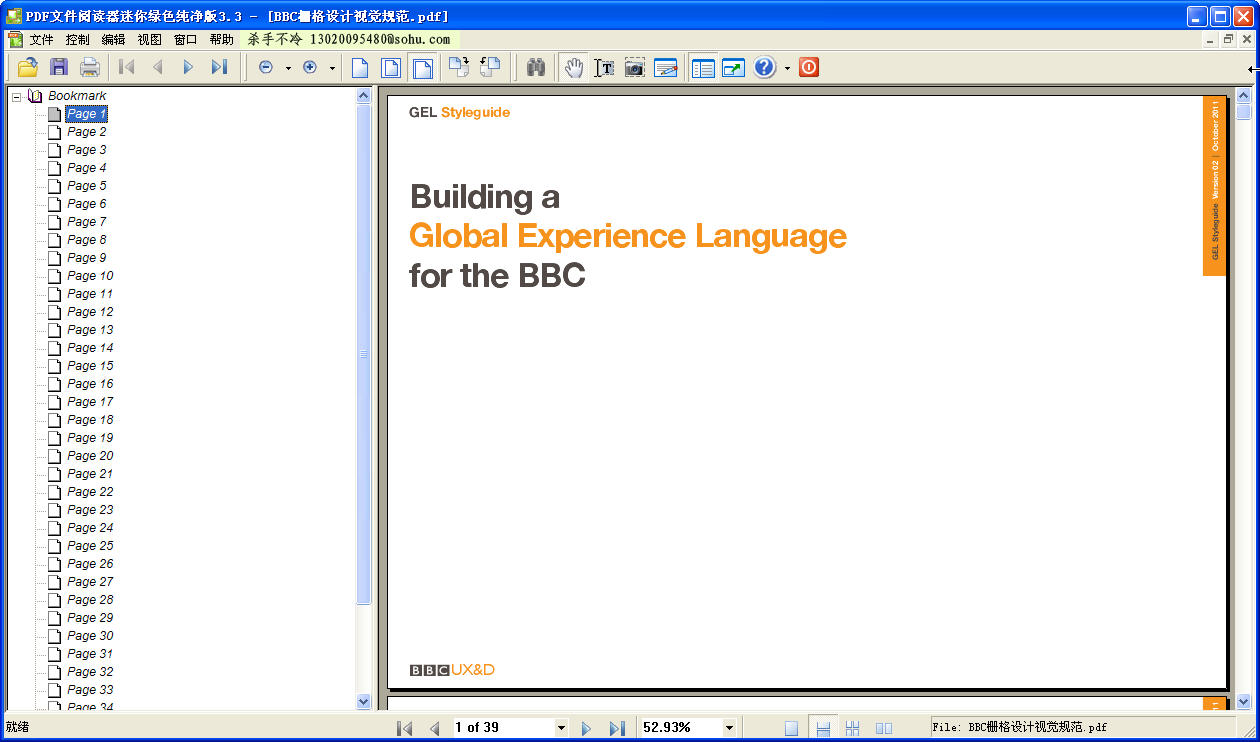Click the red power exit icon

pyautogui.click(x=809, y=67)
